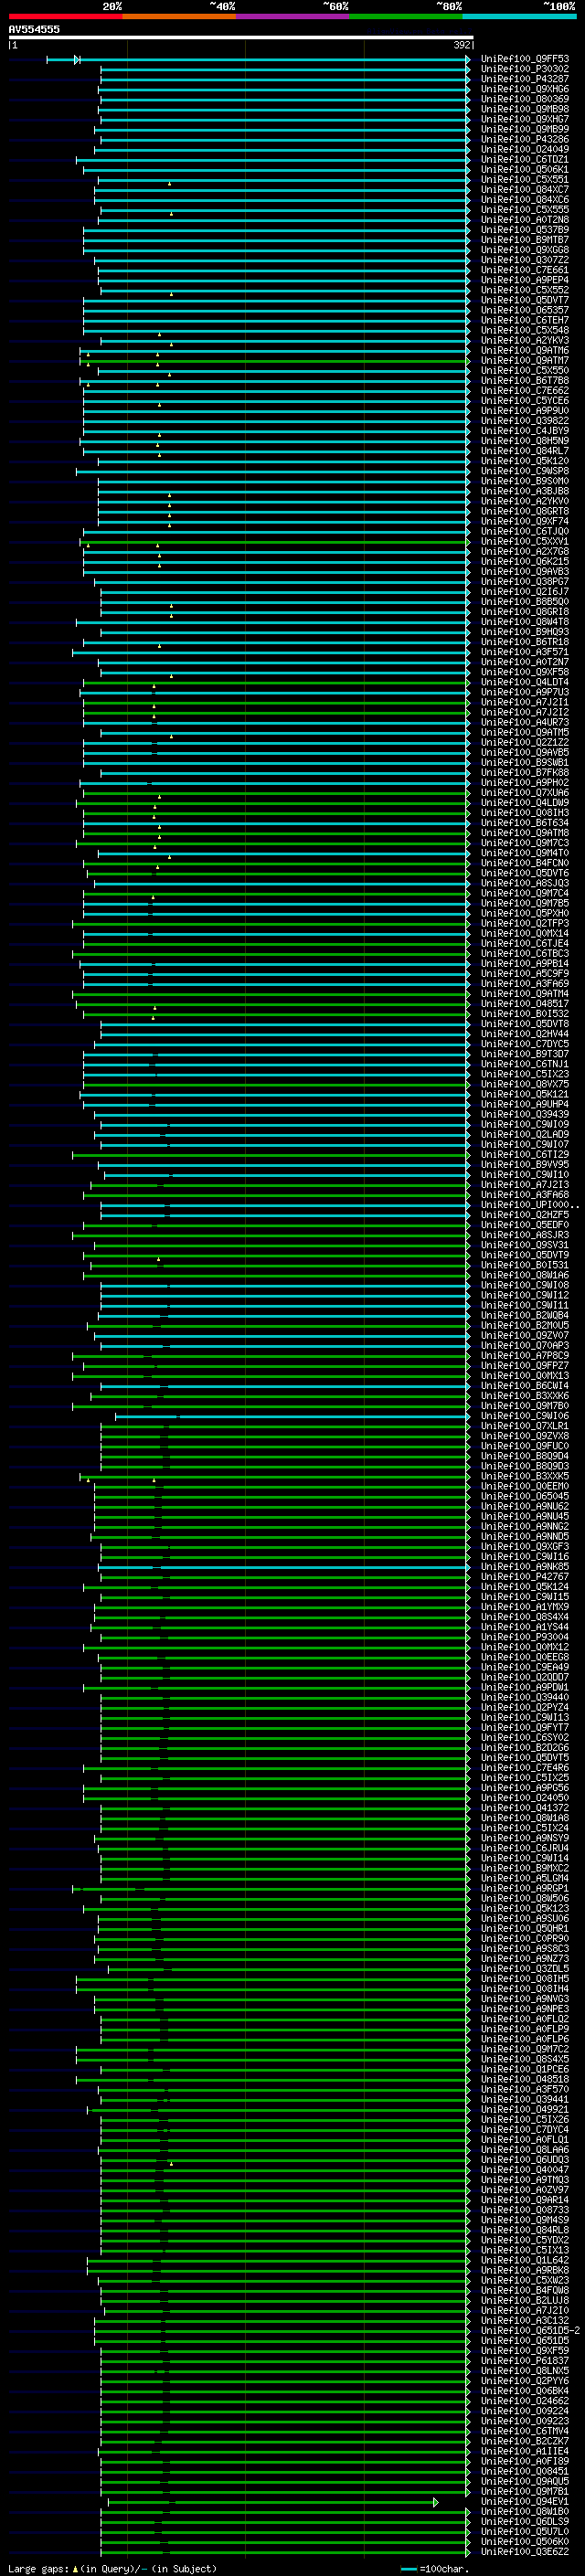Select hit UniRef100_Q5EDF0

(x=525, y=1224)
